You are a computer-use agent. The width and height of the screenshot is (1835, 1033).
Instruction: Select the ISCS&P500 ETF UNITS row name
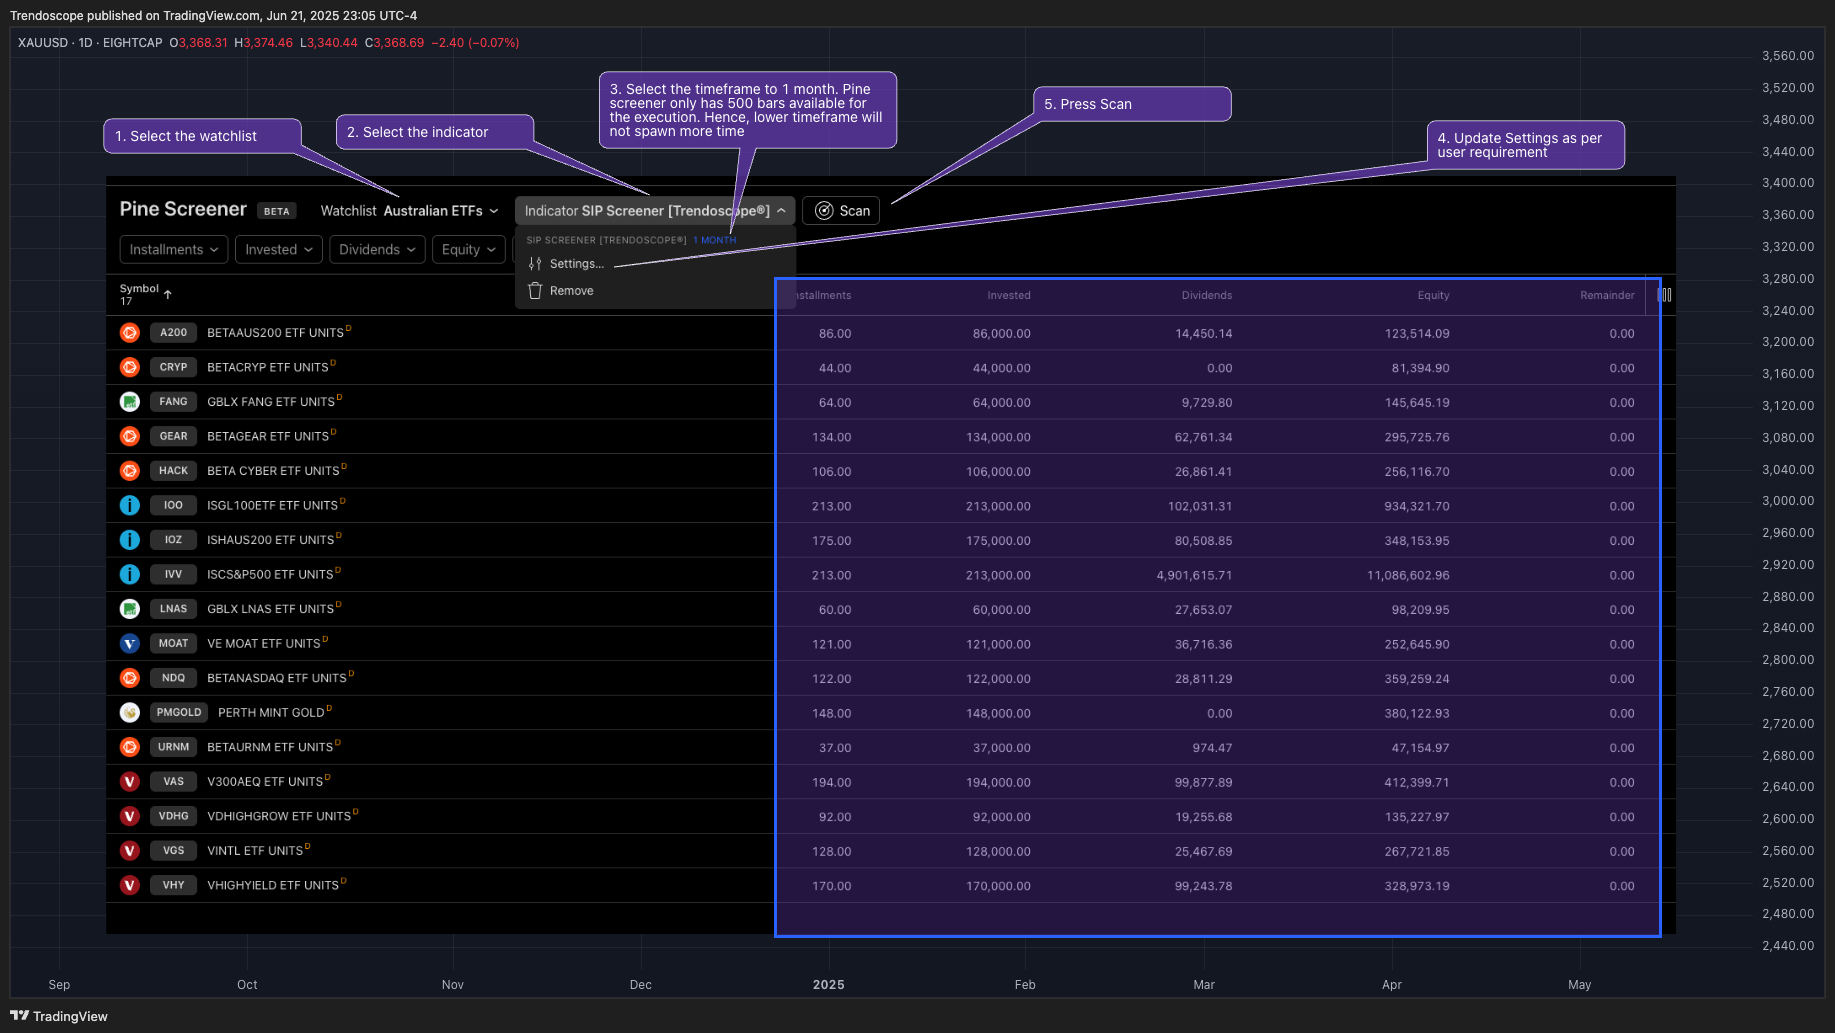click(x=270, y=575)
